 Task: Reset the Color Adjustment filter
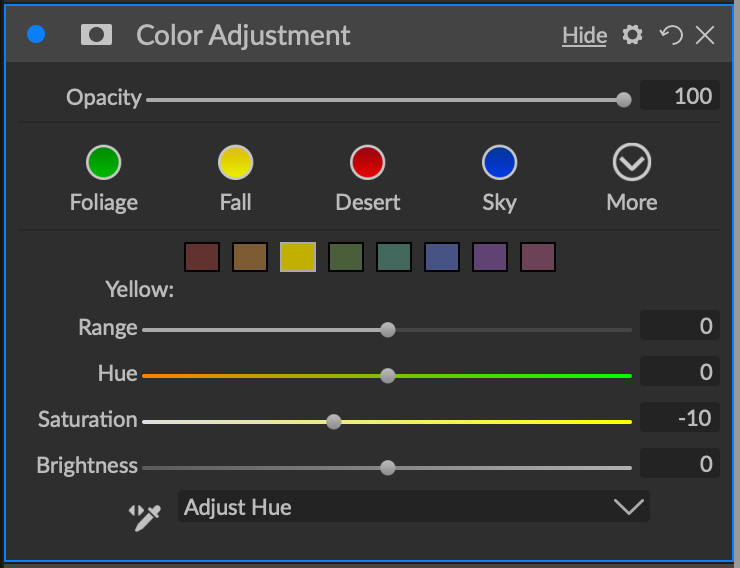coord(670,35)
